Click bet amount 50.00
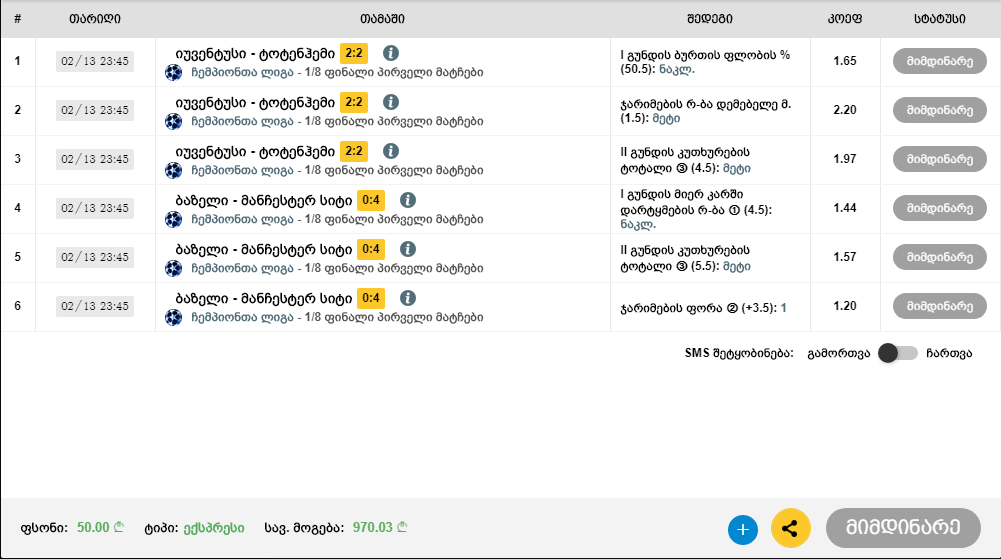 (x=100, y=528)
